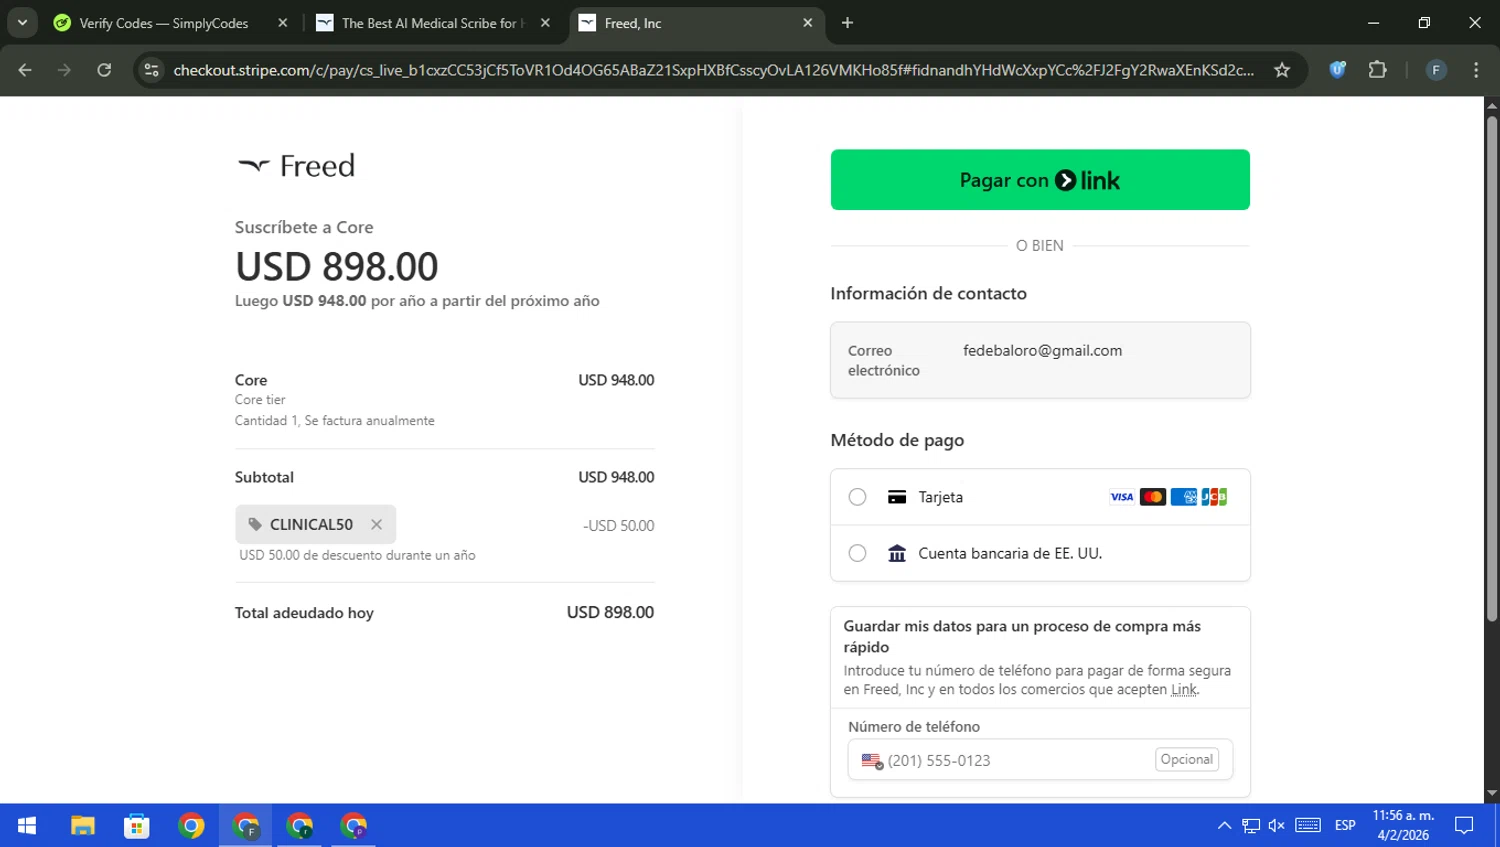
Task: Open File Explorer from taskbar
Action: coord(83,826)
